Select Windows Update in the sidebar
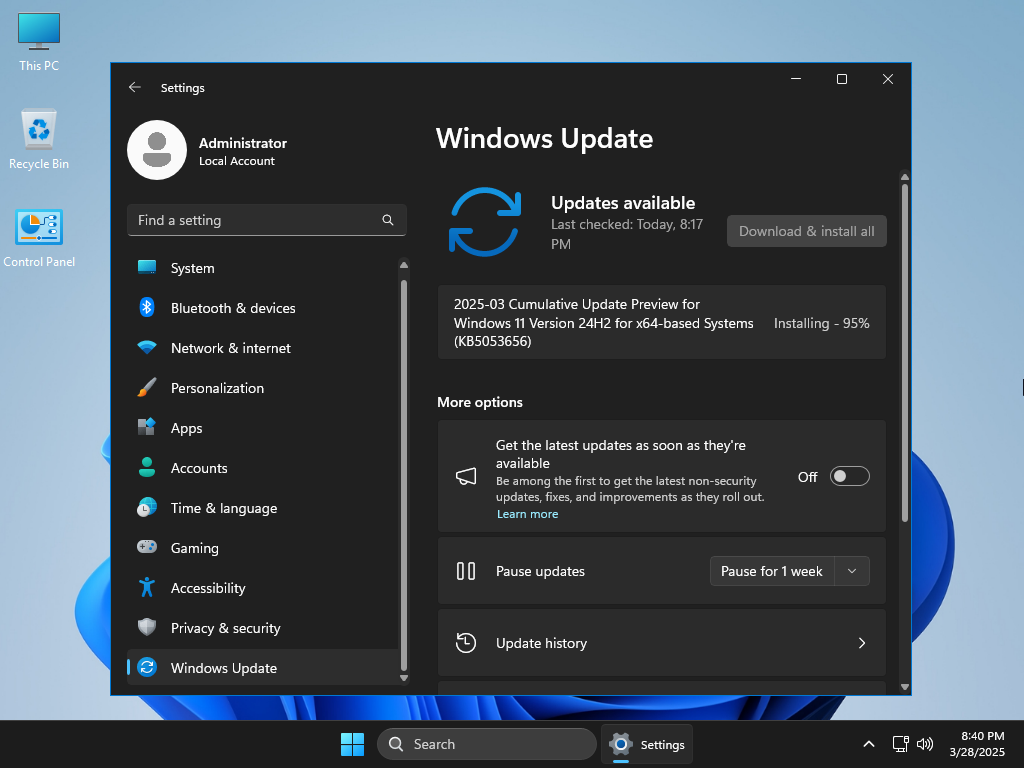 click(263, 667)
